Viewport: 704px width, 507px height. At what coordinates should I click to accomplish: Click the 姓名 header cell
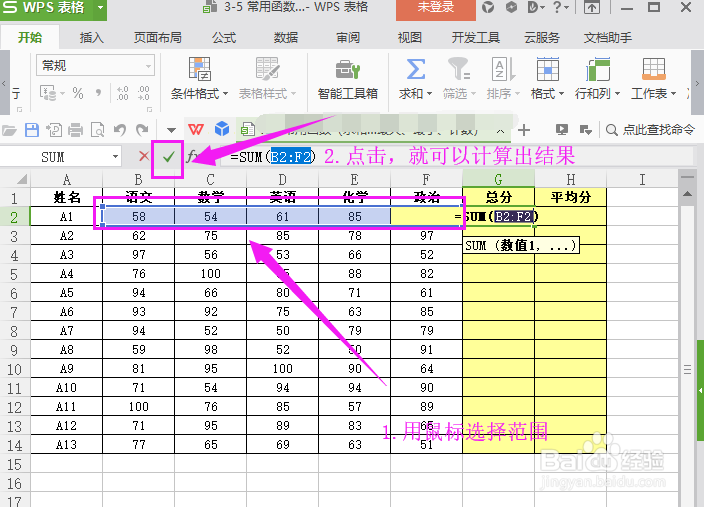pos(66,197)
